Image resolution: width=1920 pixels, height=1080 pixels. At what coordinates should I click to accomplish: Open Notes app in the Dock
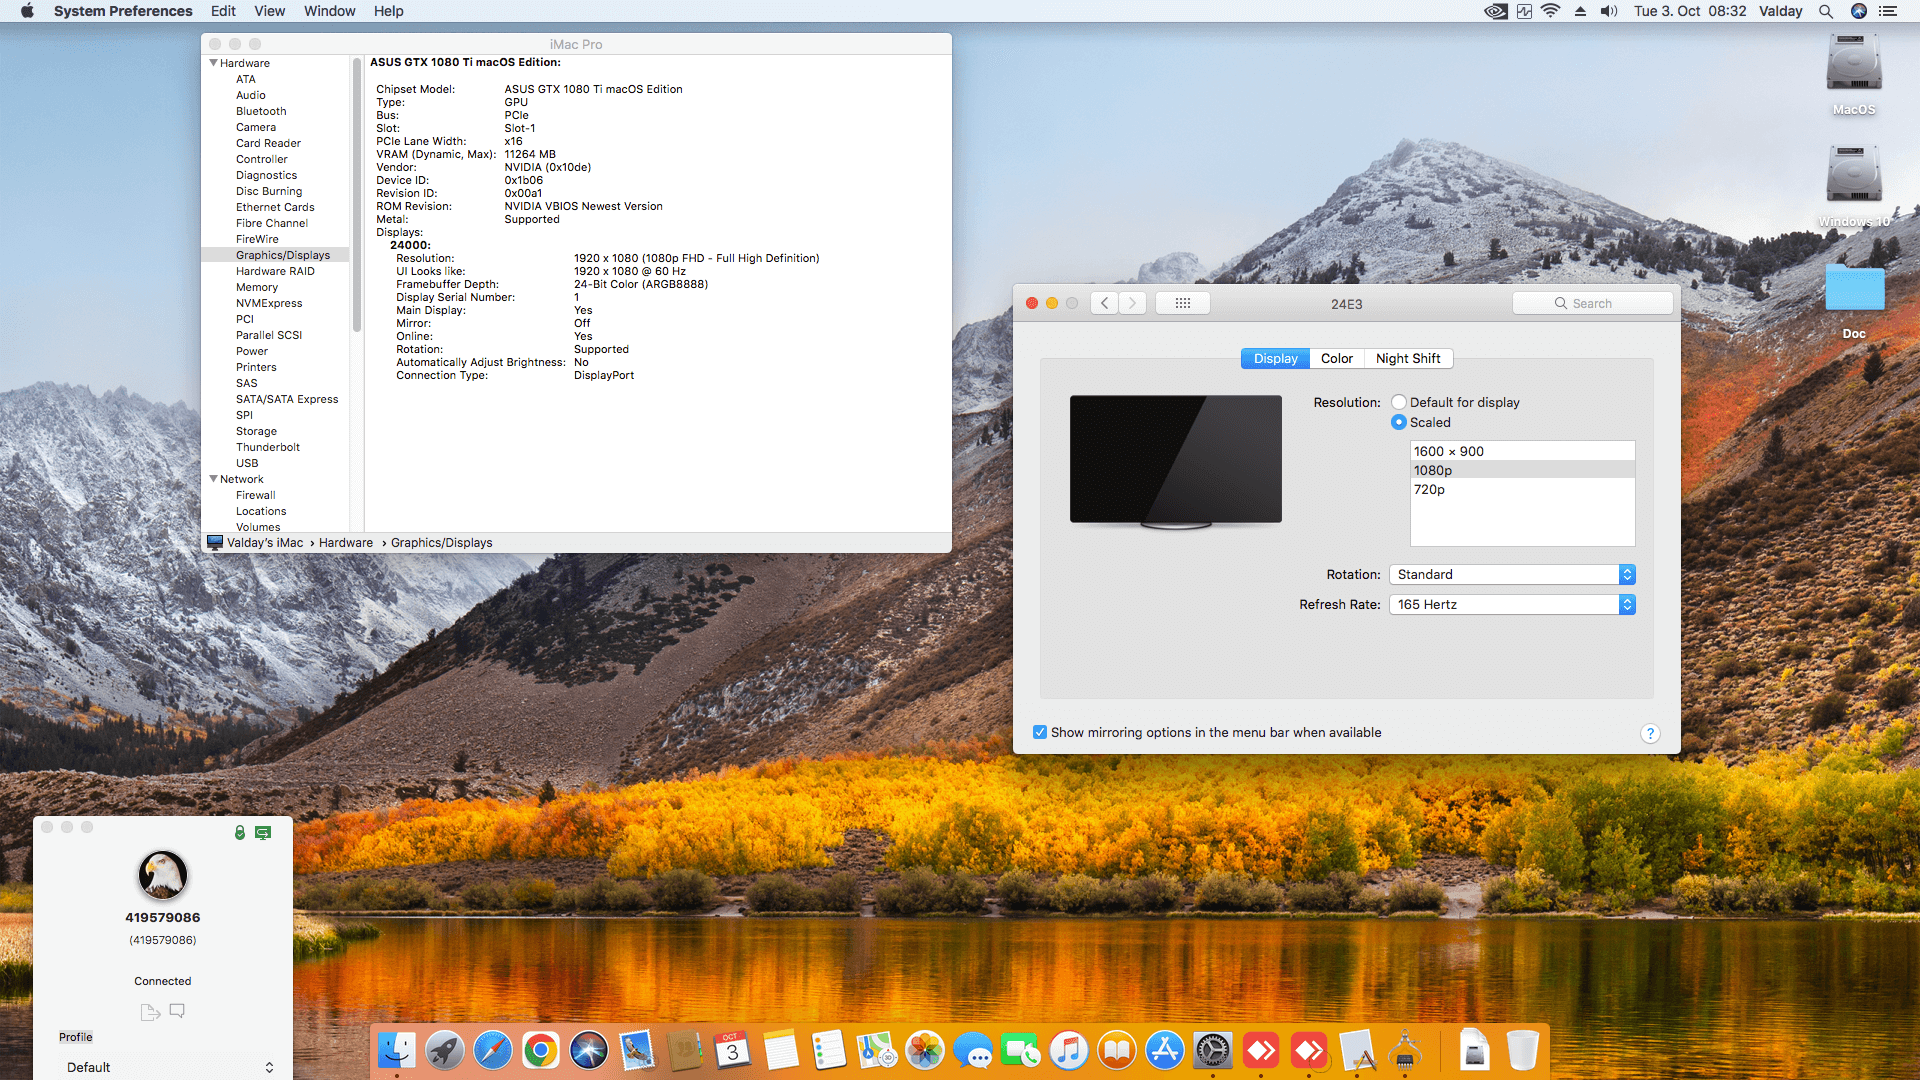(781, 1051)
